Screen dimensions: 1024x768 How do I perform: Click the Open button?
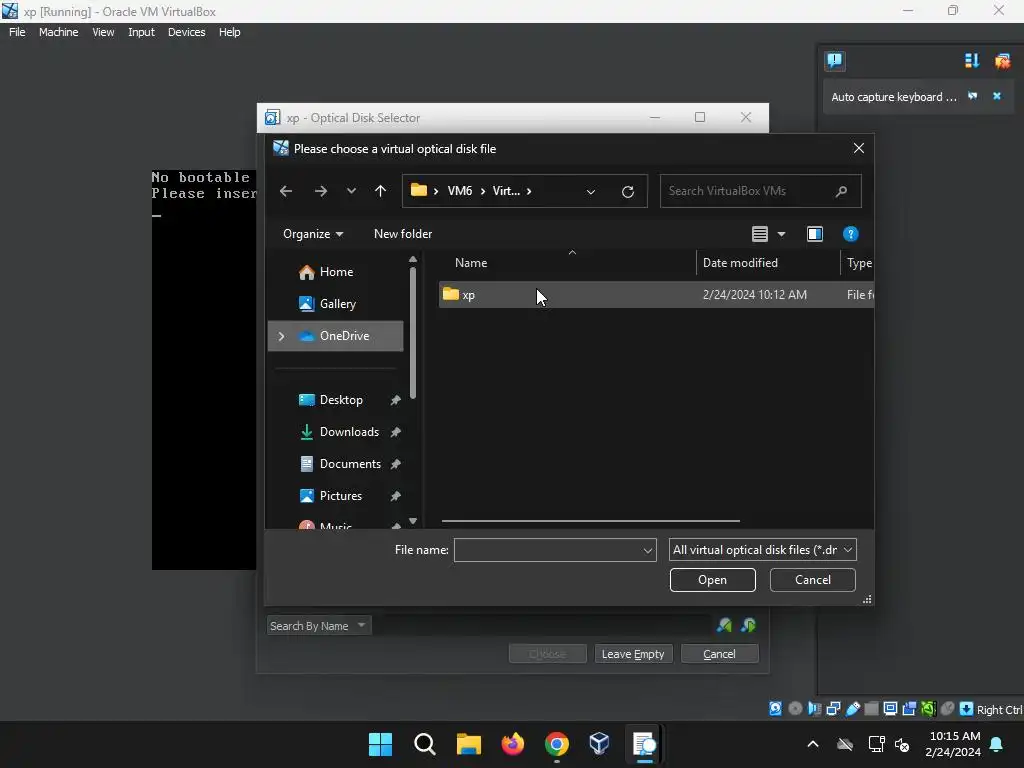tap(712, 580)
